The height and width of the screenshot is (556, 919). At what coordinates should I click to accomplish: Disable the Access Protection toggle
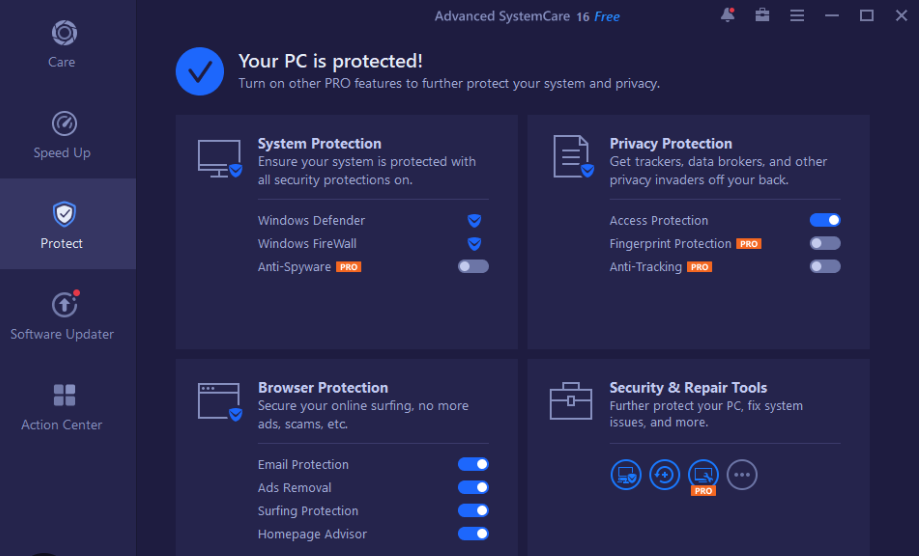point(825,220)
